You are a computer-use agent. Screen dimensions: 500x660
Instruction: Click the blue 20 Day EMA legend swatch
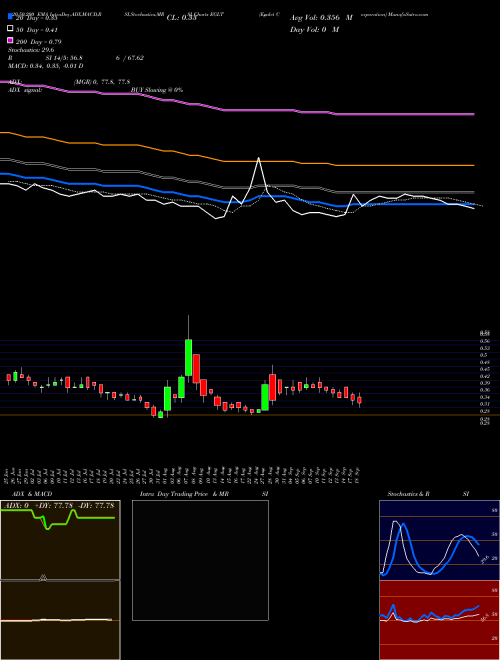(10, 17)
